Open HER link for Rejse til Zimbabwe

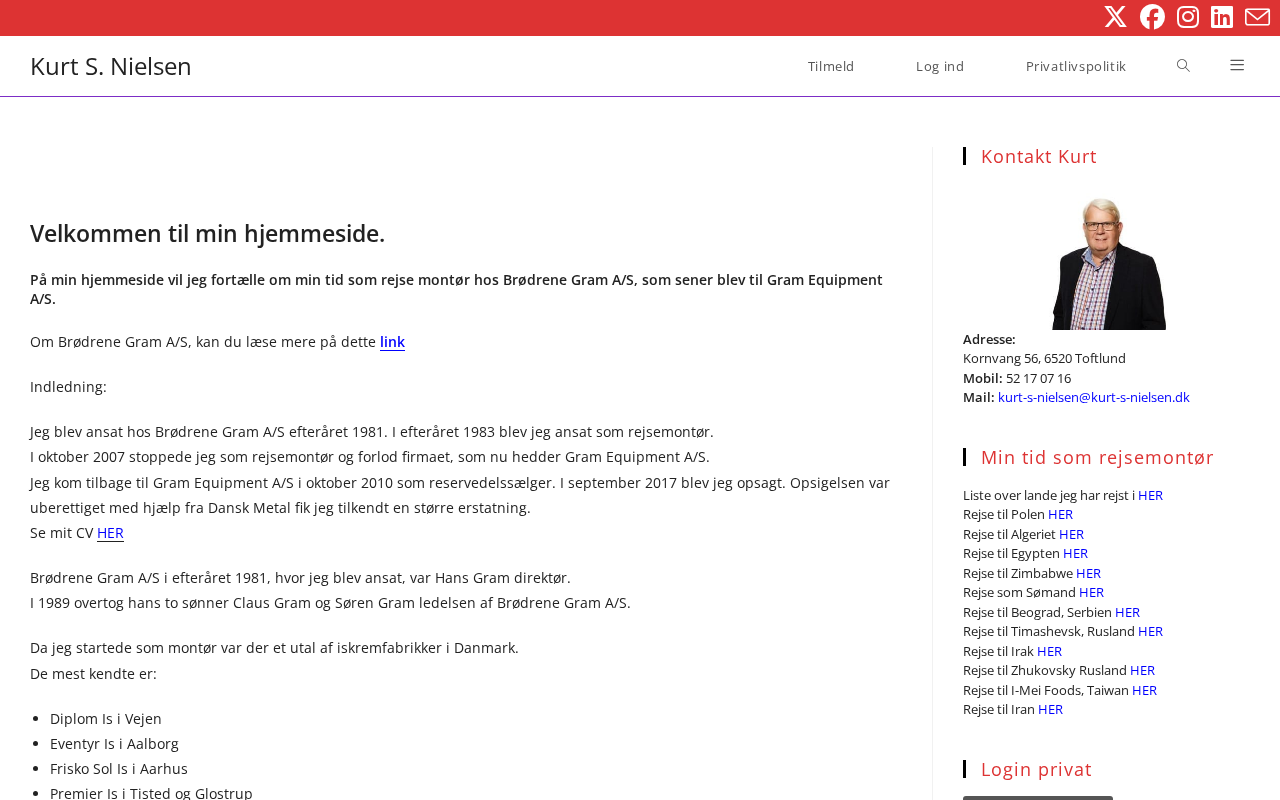click(1088, 573)
